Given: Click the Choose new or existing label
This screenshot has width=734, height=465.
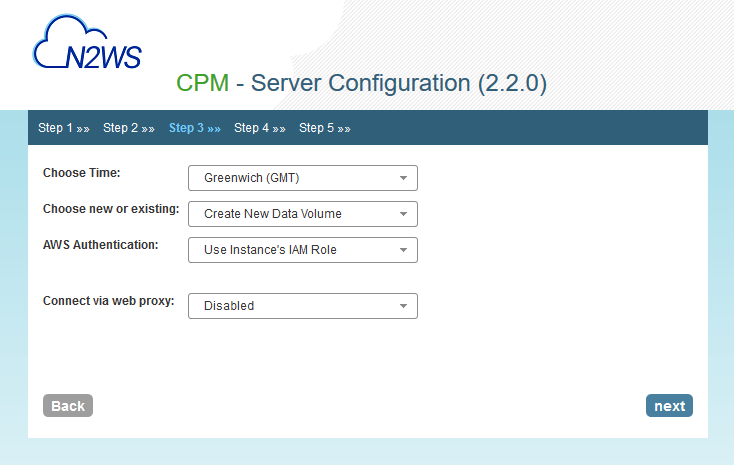Looking at the screenshot, I should [x=111, y=209].
